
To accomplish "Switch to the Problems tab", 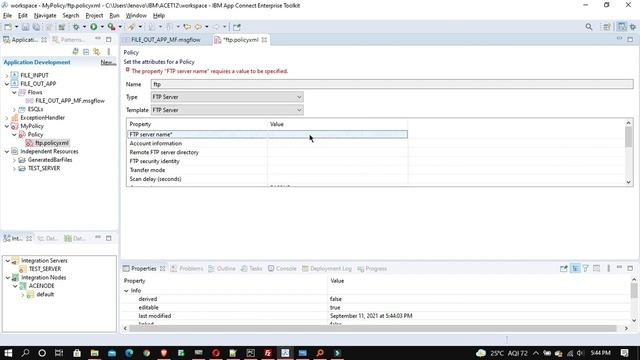I will [x=187, y=269].
